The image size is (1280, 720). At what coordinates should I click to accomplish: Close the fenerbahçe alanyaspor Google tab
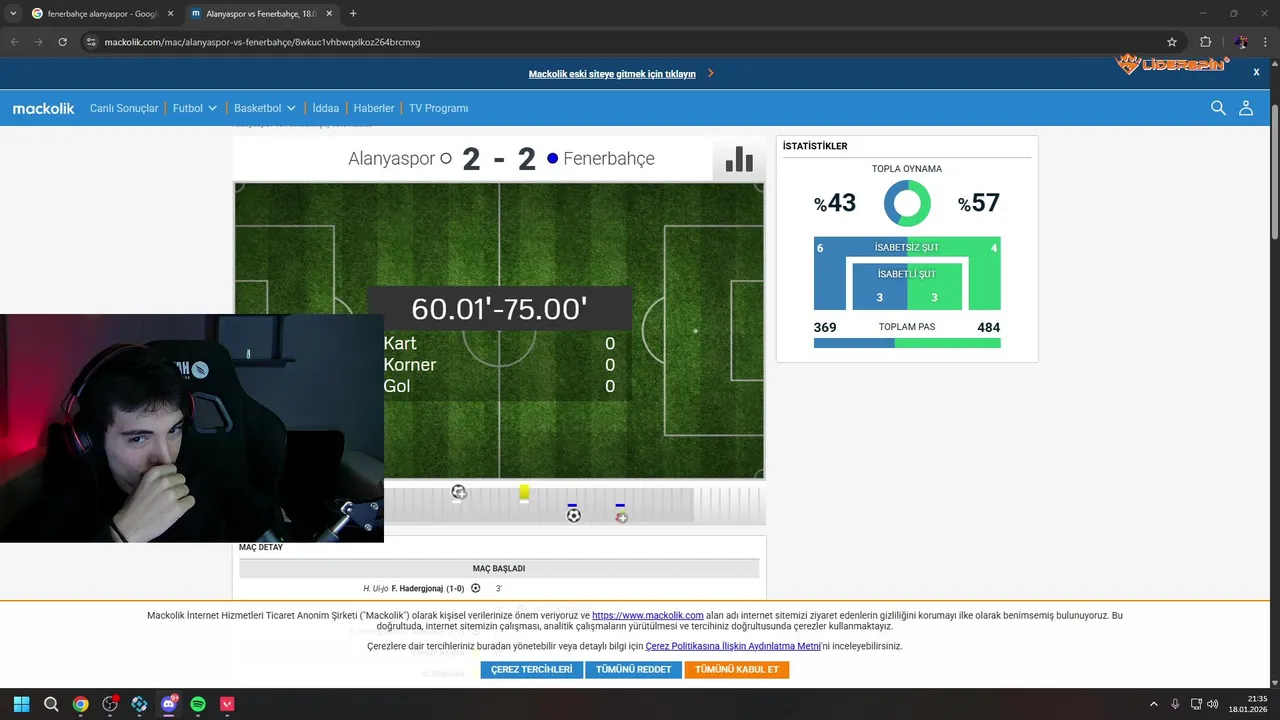click(x=169, y=14)
